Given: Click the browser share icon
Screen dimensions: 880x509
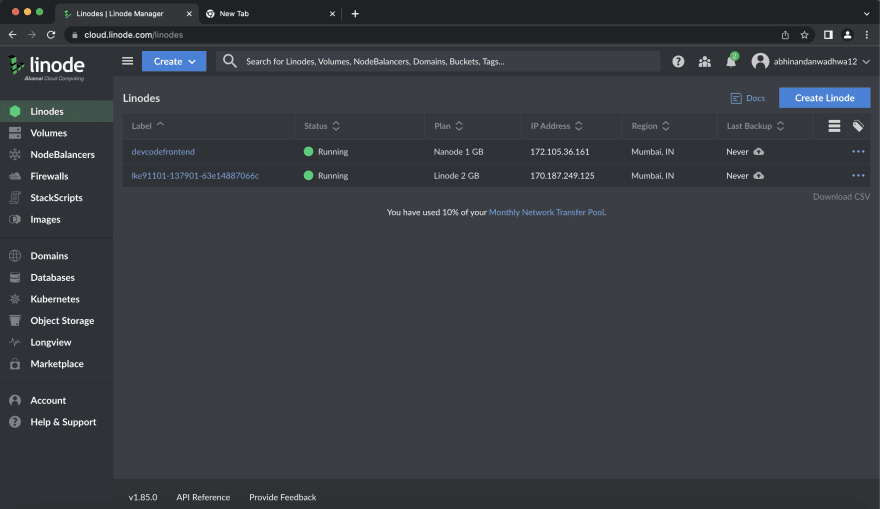Looking at the screenshot, I should [785, 35].
